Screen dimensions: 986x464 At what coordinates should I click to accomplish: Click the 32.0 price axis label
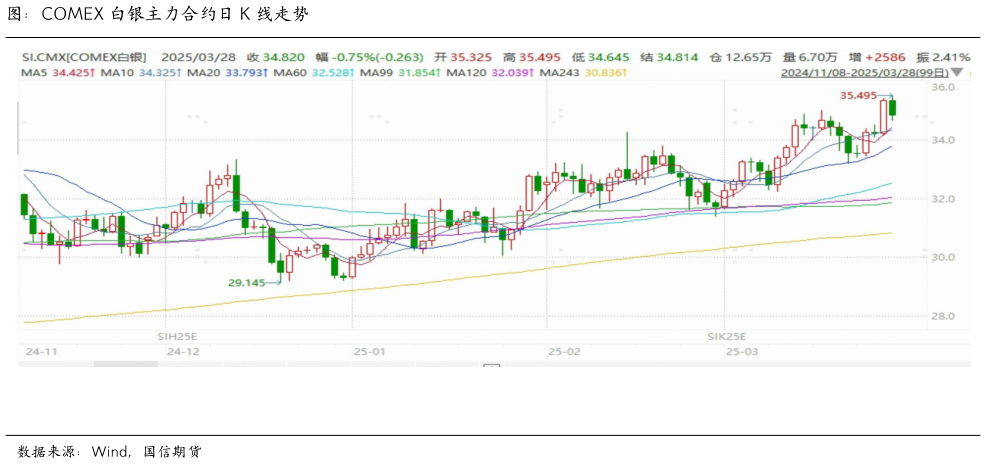coord(944,199)
